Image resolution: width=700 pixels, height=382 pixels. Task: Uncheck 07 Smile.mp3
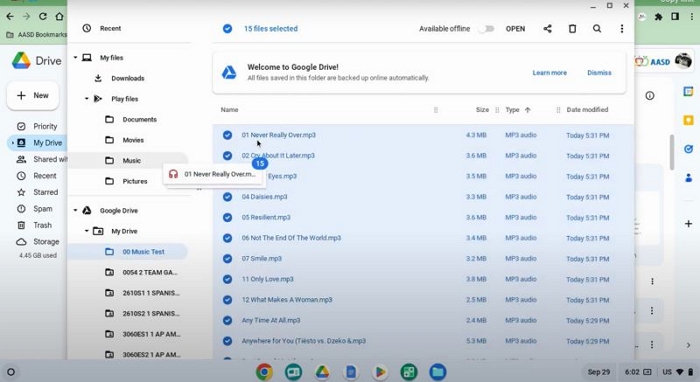tap(227, 258)
